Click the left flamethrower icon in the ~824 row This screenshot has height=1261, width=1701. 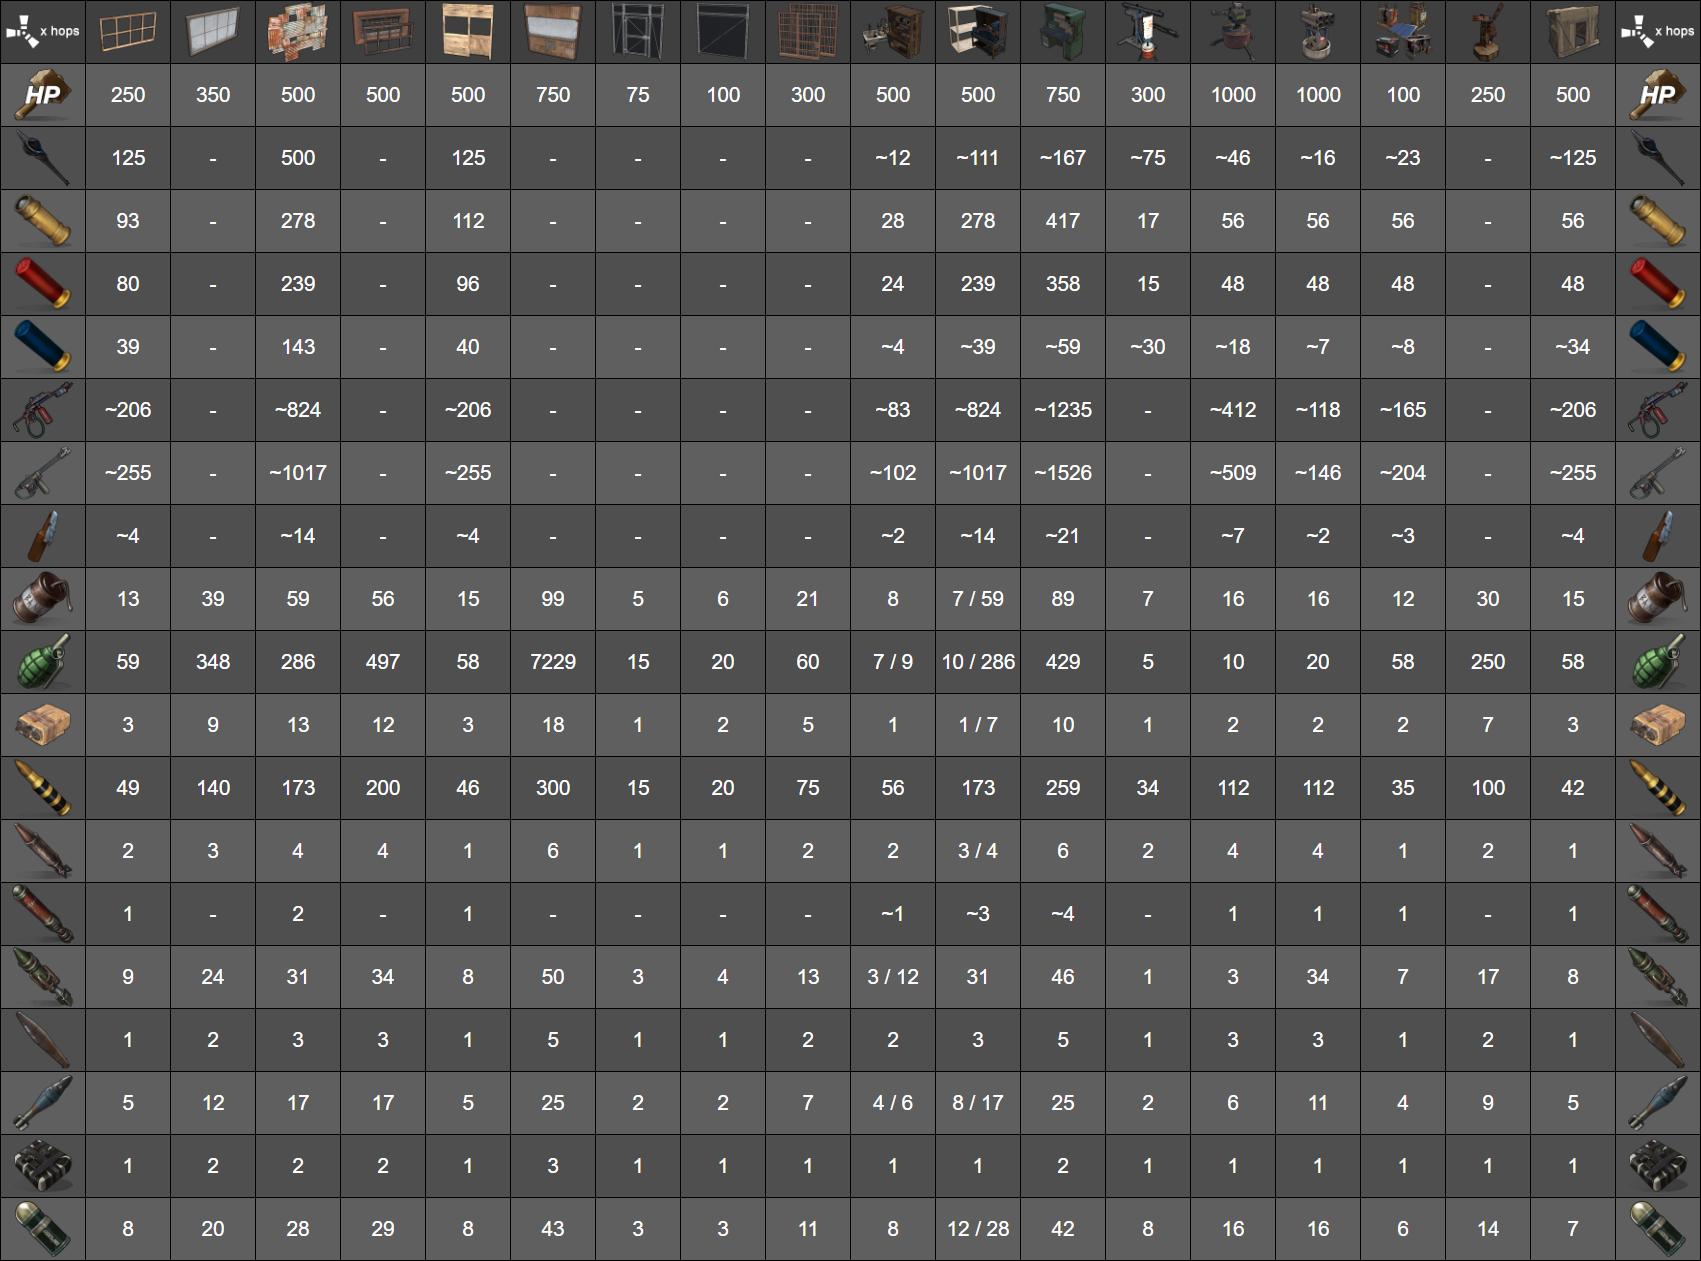point(42,410)
